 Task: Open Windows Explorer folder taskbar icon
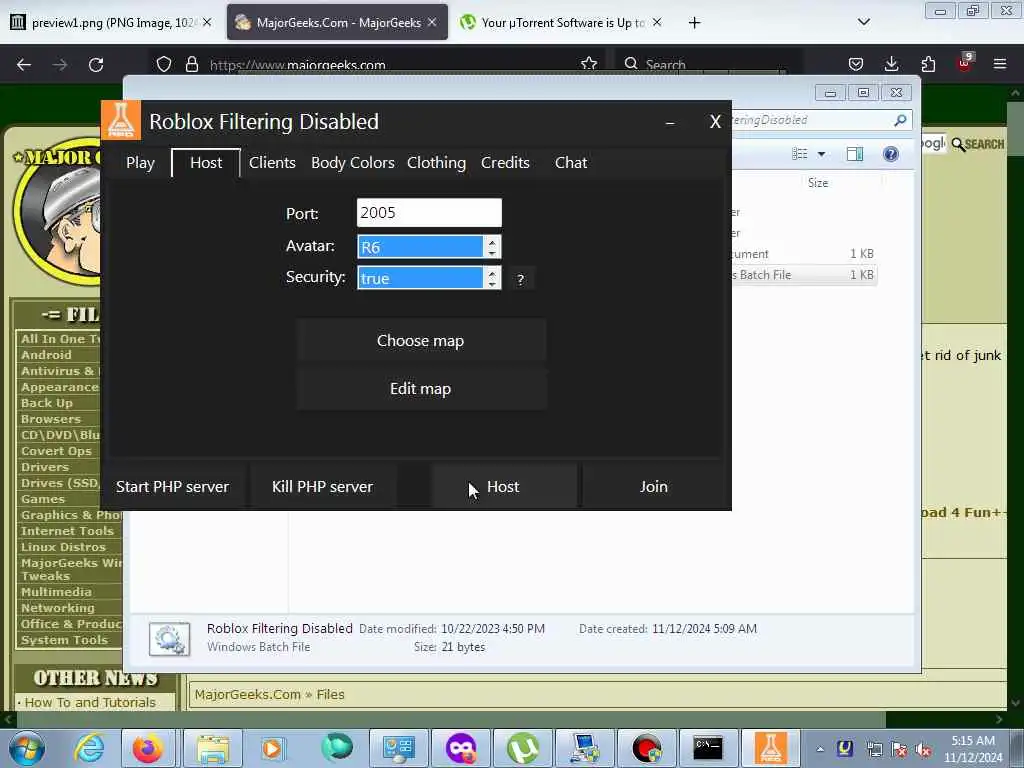click(213, 748)
